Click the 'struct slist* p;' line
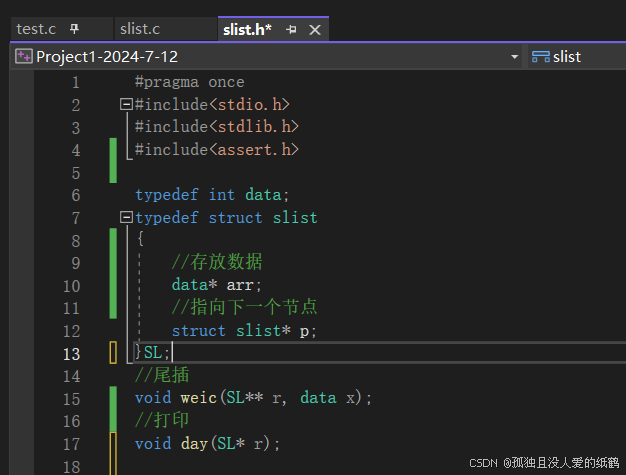Image resolution: width=626 pixels, height=475 pixels. tap(244, 331)
